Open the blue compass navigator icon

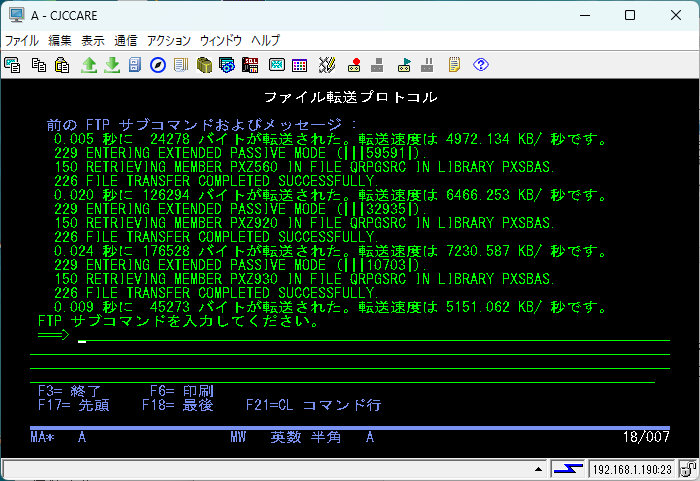click(158, 65)
